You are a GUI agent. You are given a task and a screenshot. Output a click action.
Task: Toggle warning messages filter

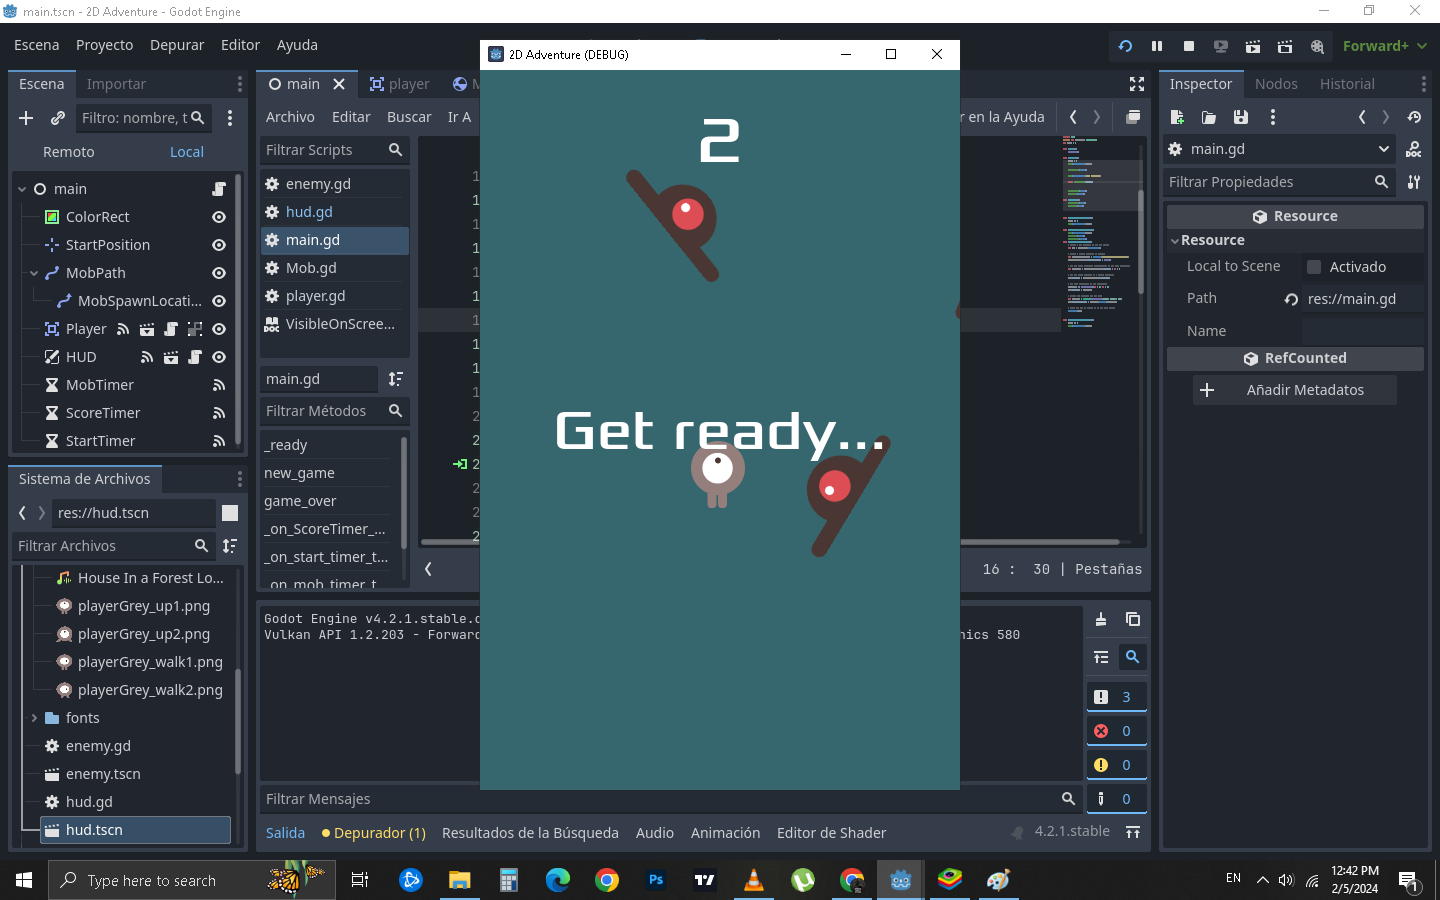tap(1116, 765)
